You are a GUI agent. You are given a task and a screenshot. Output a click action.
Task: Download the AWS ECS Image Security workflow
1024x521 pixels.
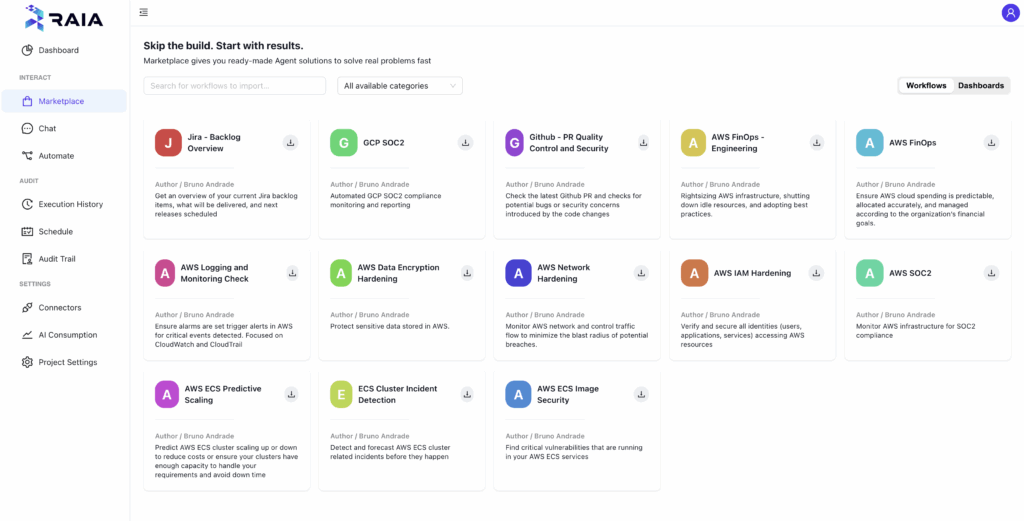click(x=642, y=394)
